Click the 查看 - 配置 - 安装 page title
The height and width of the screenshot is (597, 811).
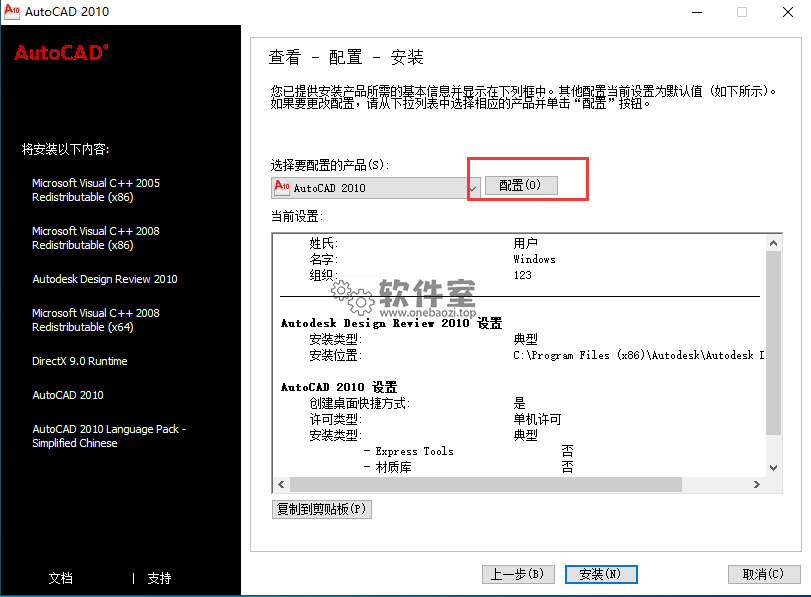coord(346,57)
